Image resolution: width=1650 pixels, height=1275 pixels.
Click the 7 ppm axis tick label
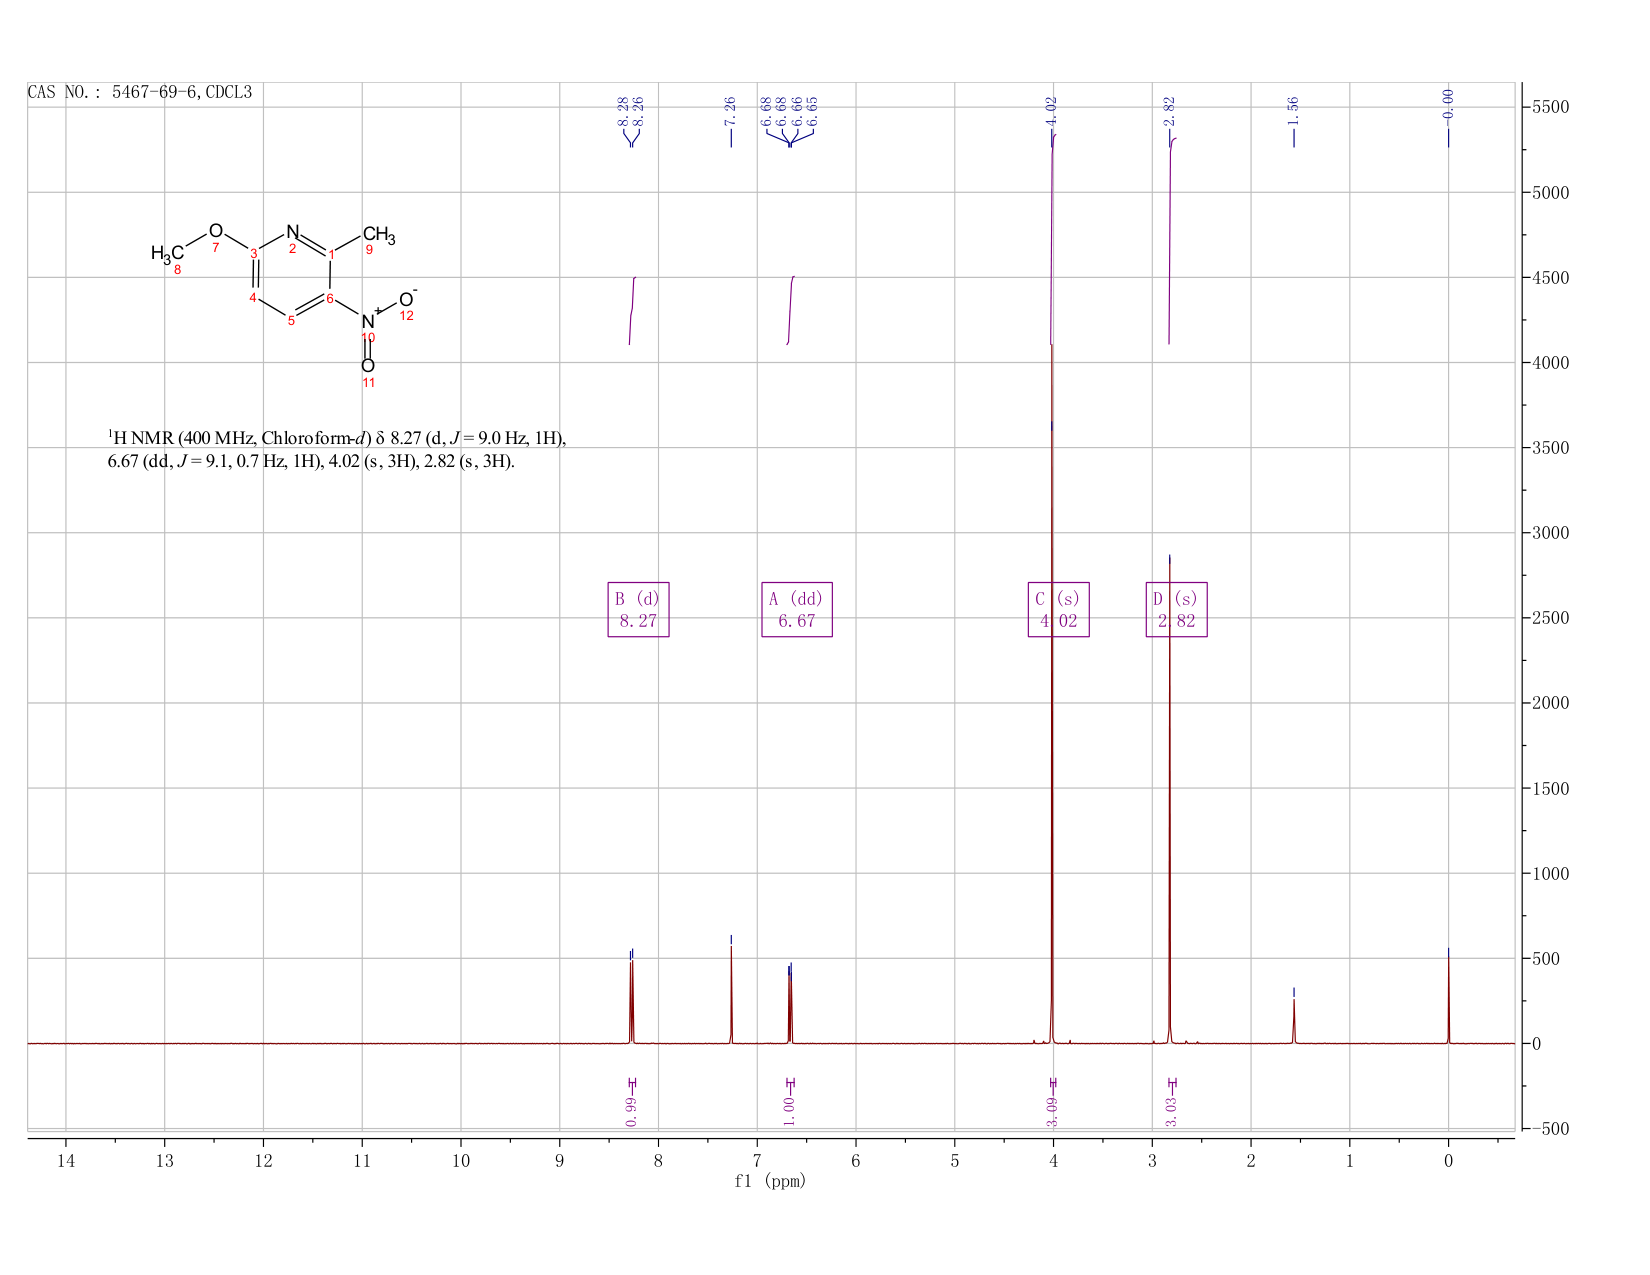[757, 1161]
